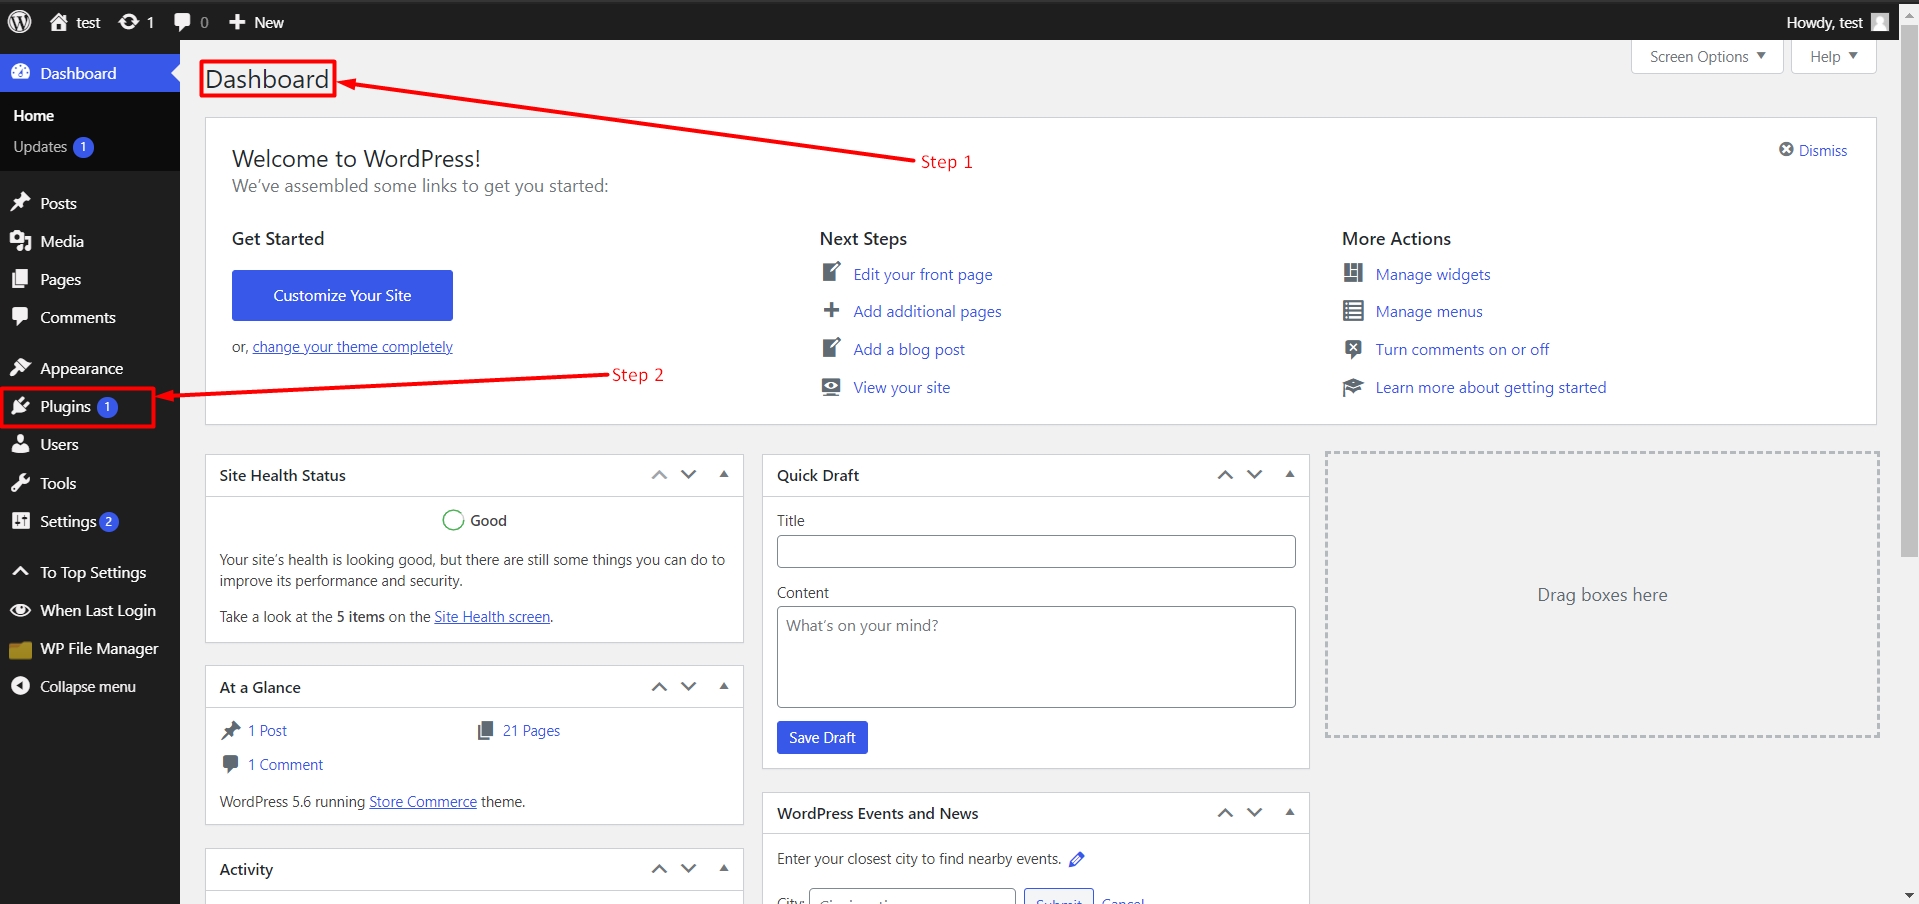
Task: Click the Appearance paintbrush icon
Action: (x=20, y=368)
